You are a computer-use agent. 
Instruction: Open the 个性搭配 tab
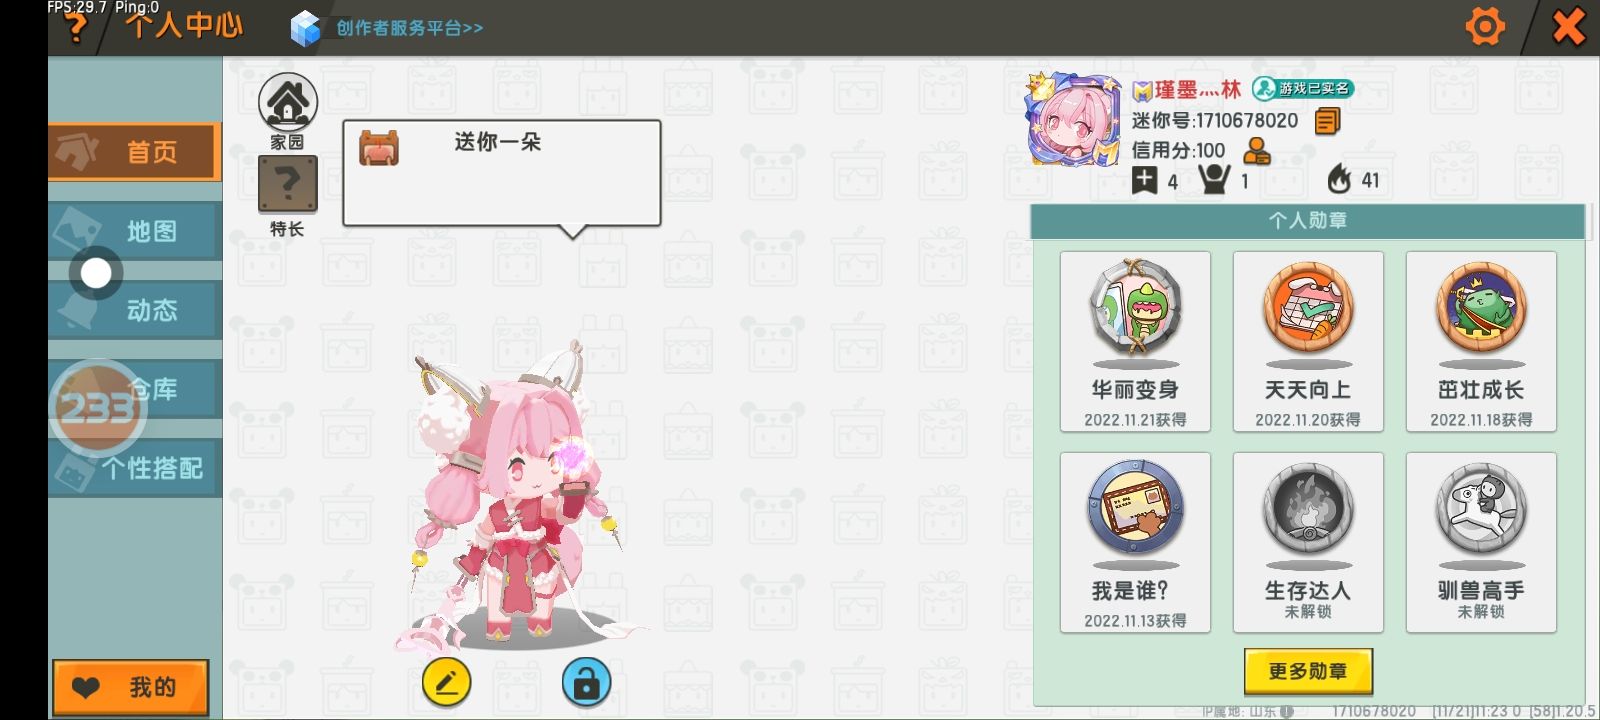134,468
